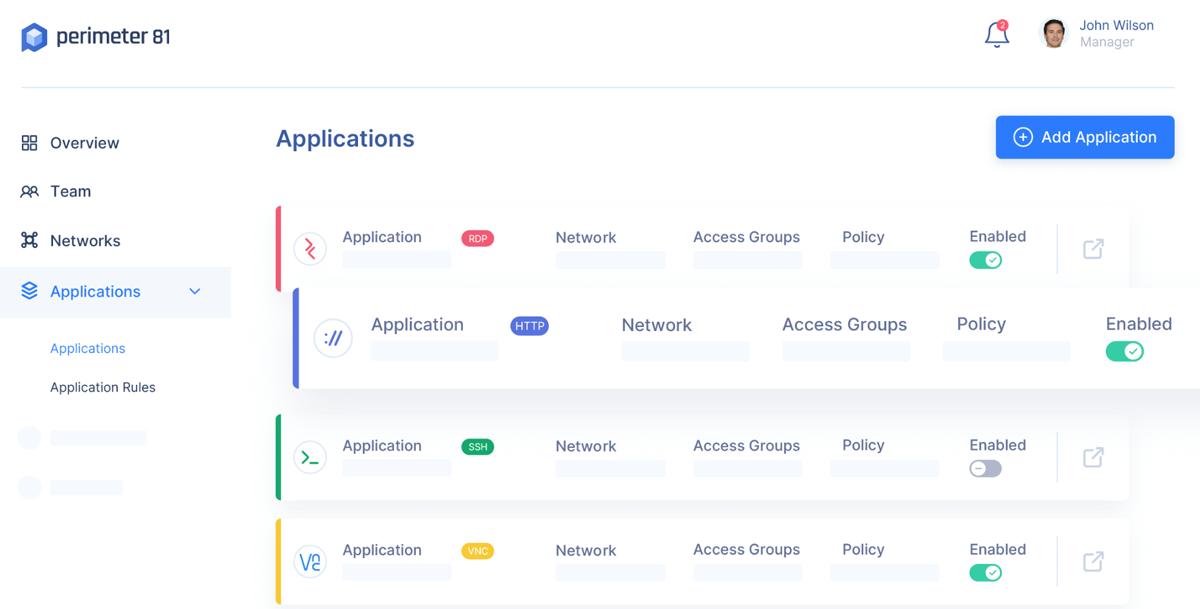1200x609 pixels.
Task: Click the yellow VNC badge
Action: 478,551
